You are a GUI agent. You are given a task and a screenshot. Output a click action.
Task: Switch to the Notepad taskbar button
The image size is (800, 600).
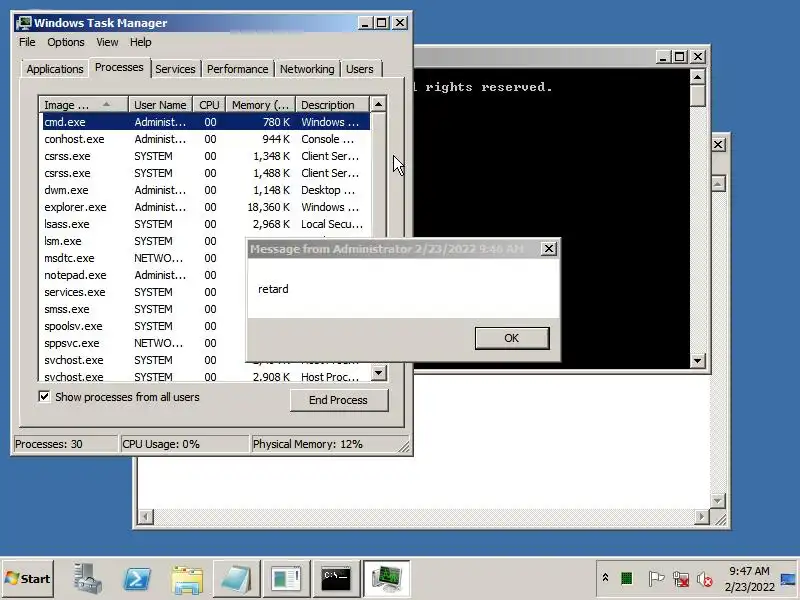tap(236, 579)
